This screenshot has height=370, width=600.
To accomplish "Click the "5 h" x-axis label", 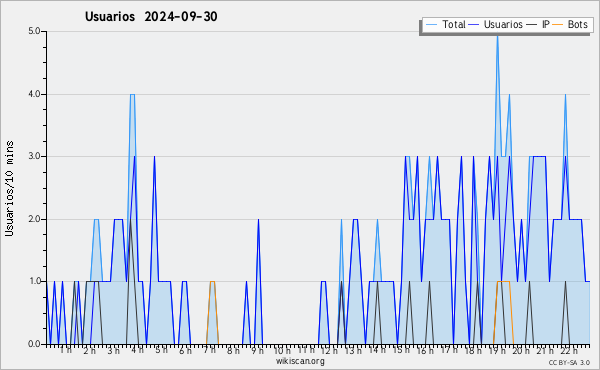I will (x=161, y=350).
